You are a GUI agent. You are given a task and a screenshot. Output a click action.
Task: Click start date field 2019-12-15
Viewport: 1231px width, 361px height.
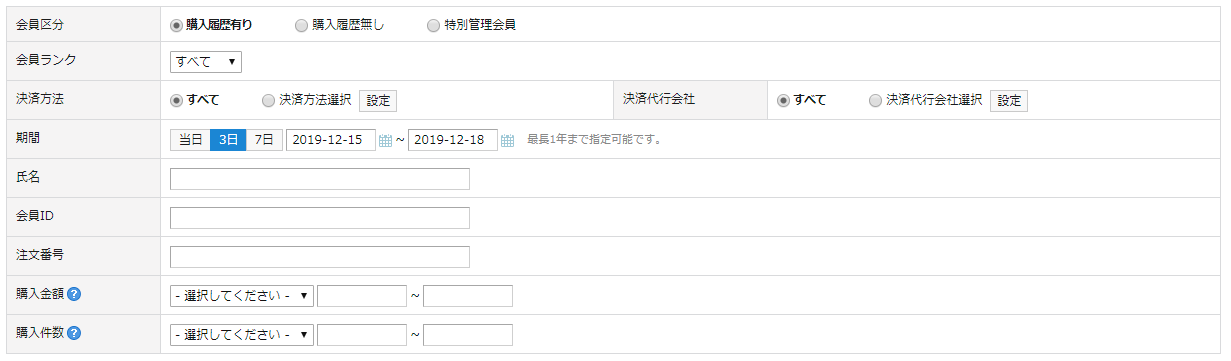[331, 140]
